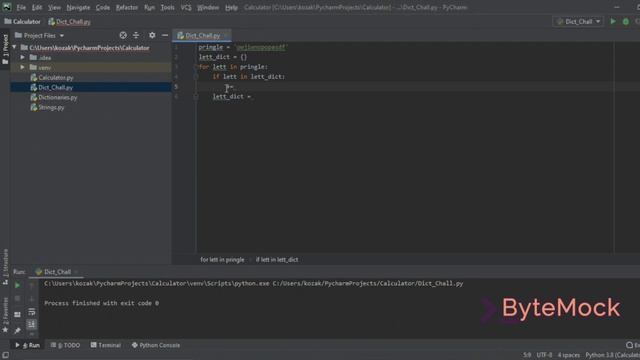
Task: Open the Python Console tab
Action: [x=156, y=345]
